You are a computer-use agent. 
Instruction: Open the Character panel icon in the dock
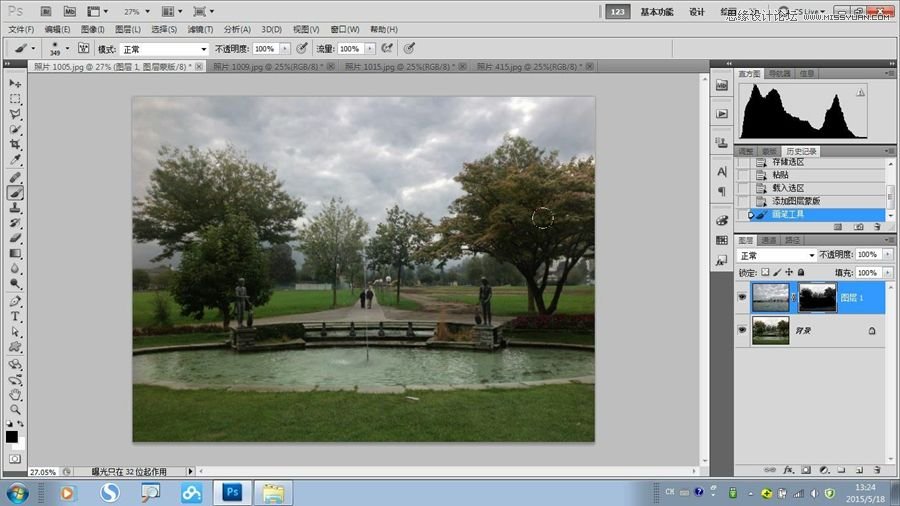[722, 171]
